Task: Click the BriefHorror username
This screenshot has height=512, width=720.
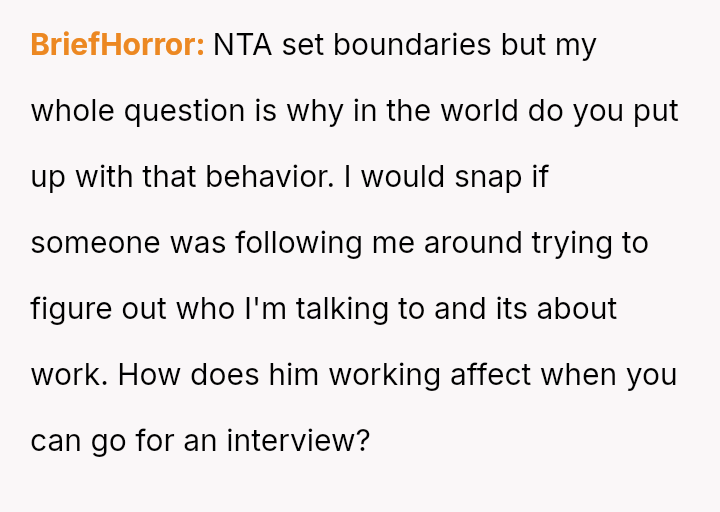Action: click(117, 45)
